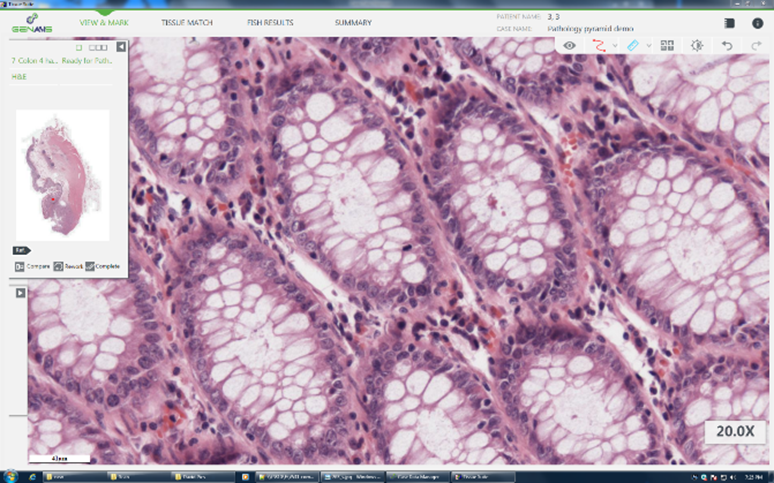Redo the last undone action
This screenshot has height=483, width=774.
point(755,45)
